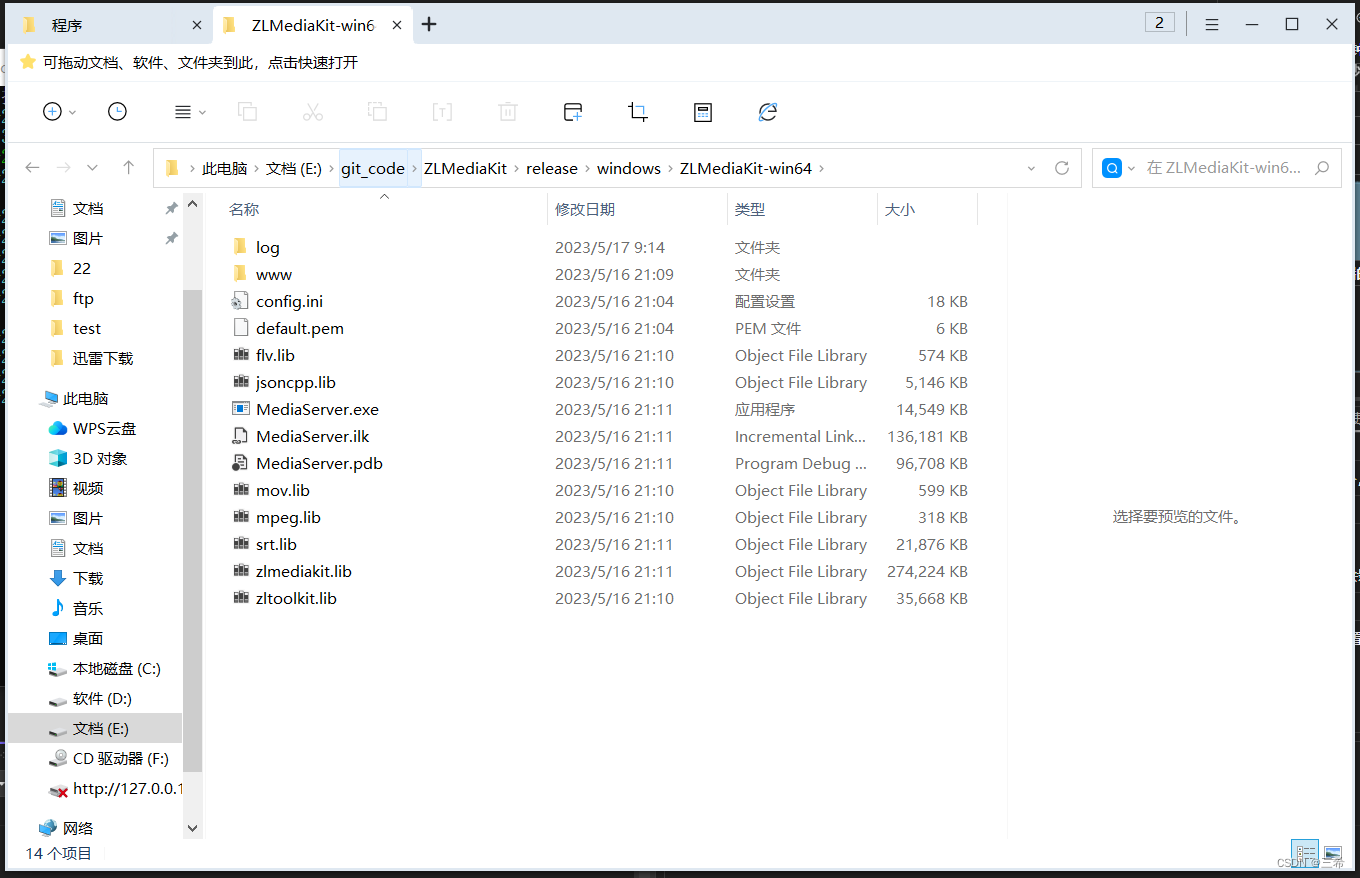1360x878 pixels.
Task: Click the new window toolbar icon
Action: click(573, 112)
